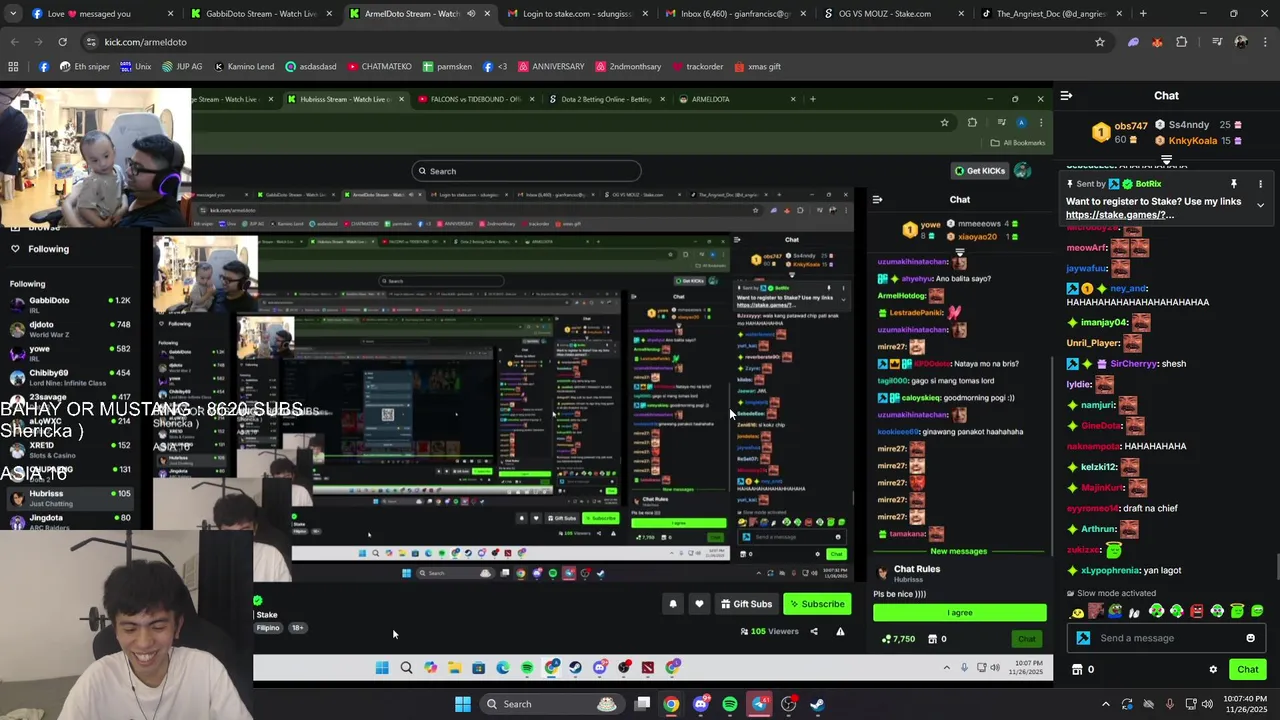This screenshot has width=1280, height=720.
Task: Bookmark this page with the star
Action: pos(1100,42)
